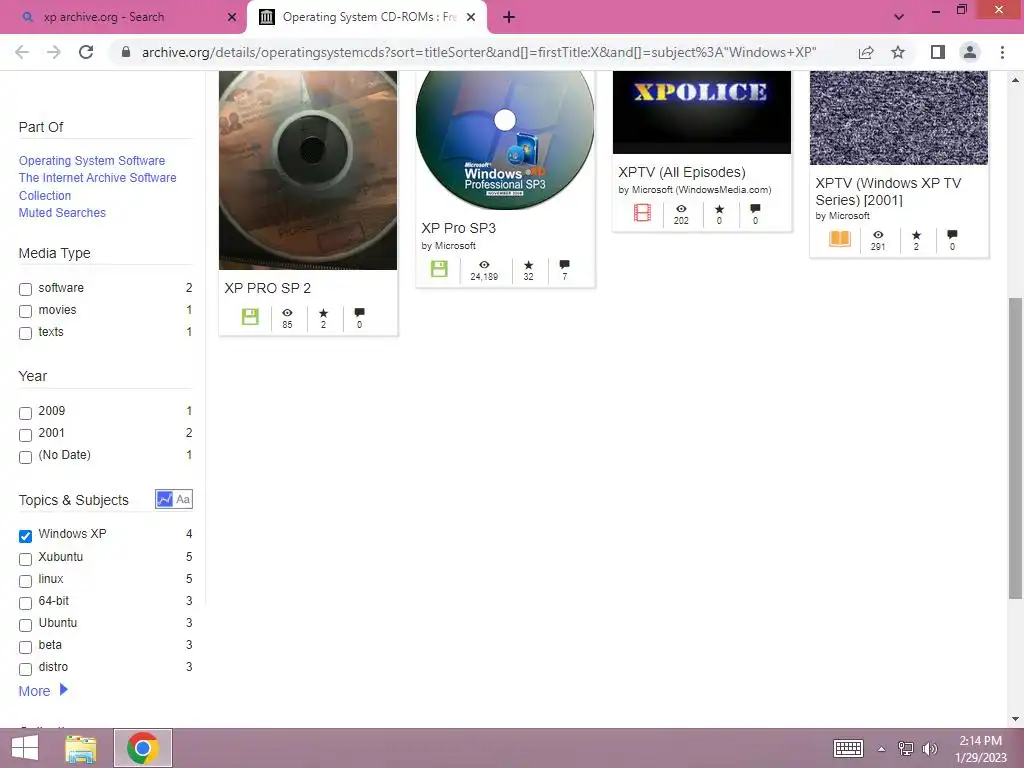View site info padlock icon
Image resolution: width=1024 pixels, height=768 pixels.
click(126, 52)
